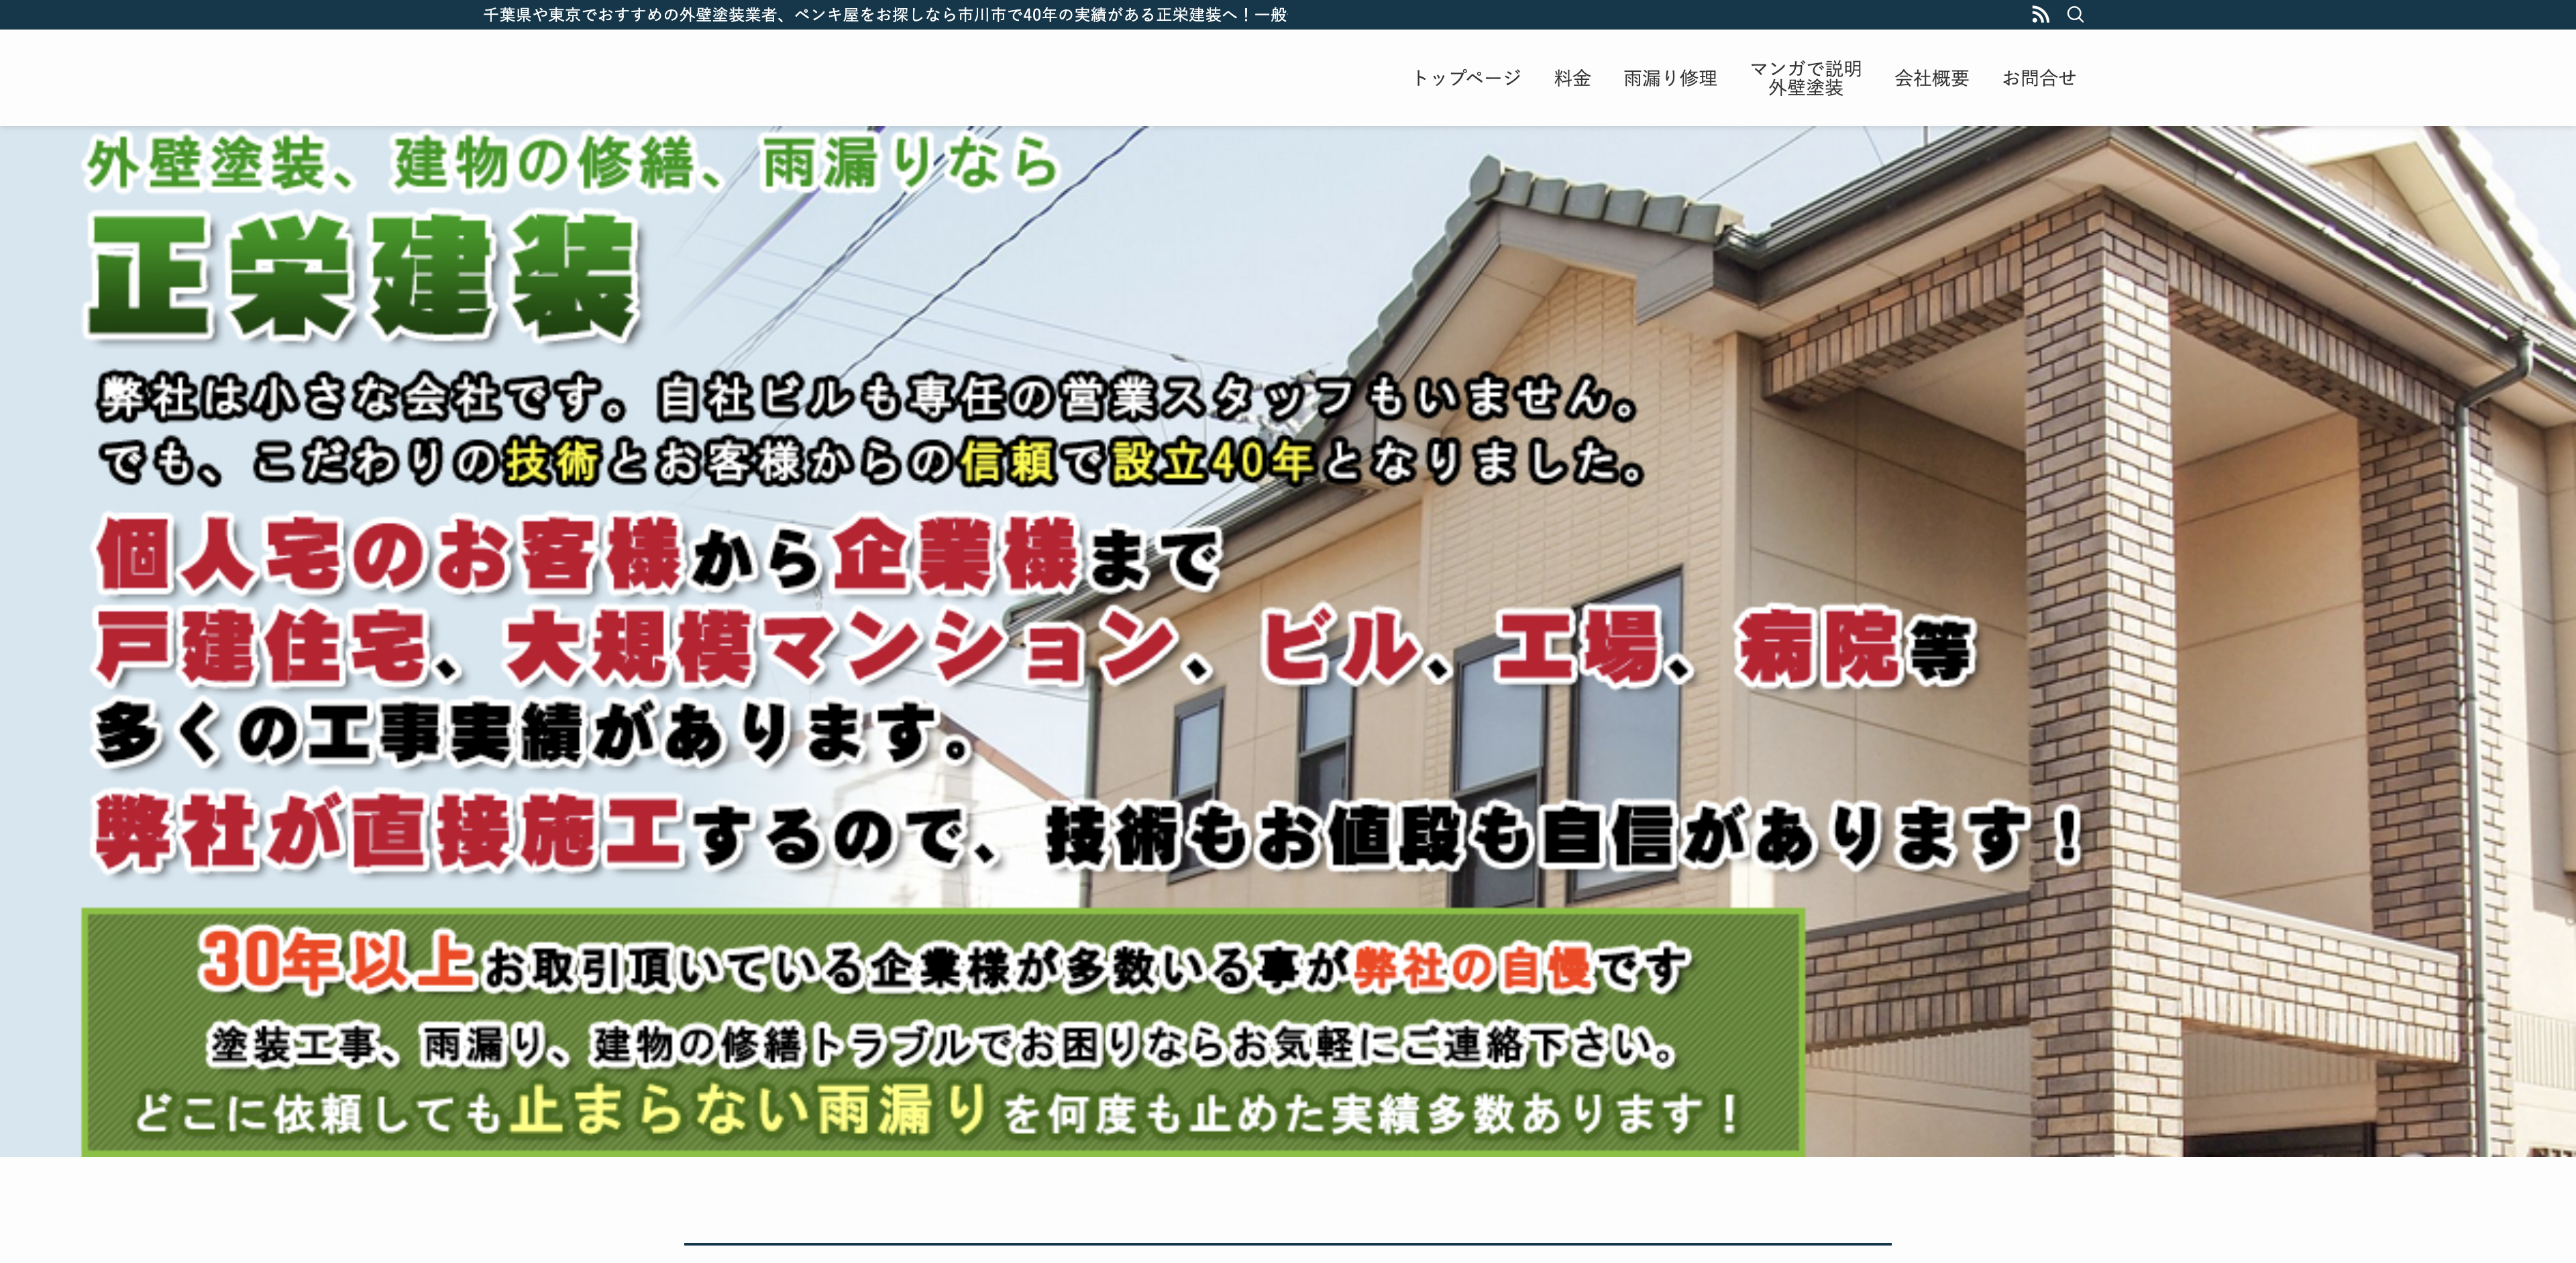The height and width of the screenshot is (1263, 2576).
Task: Go to トップページ menu item
Action: (1466, 78)
